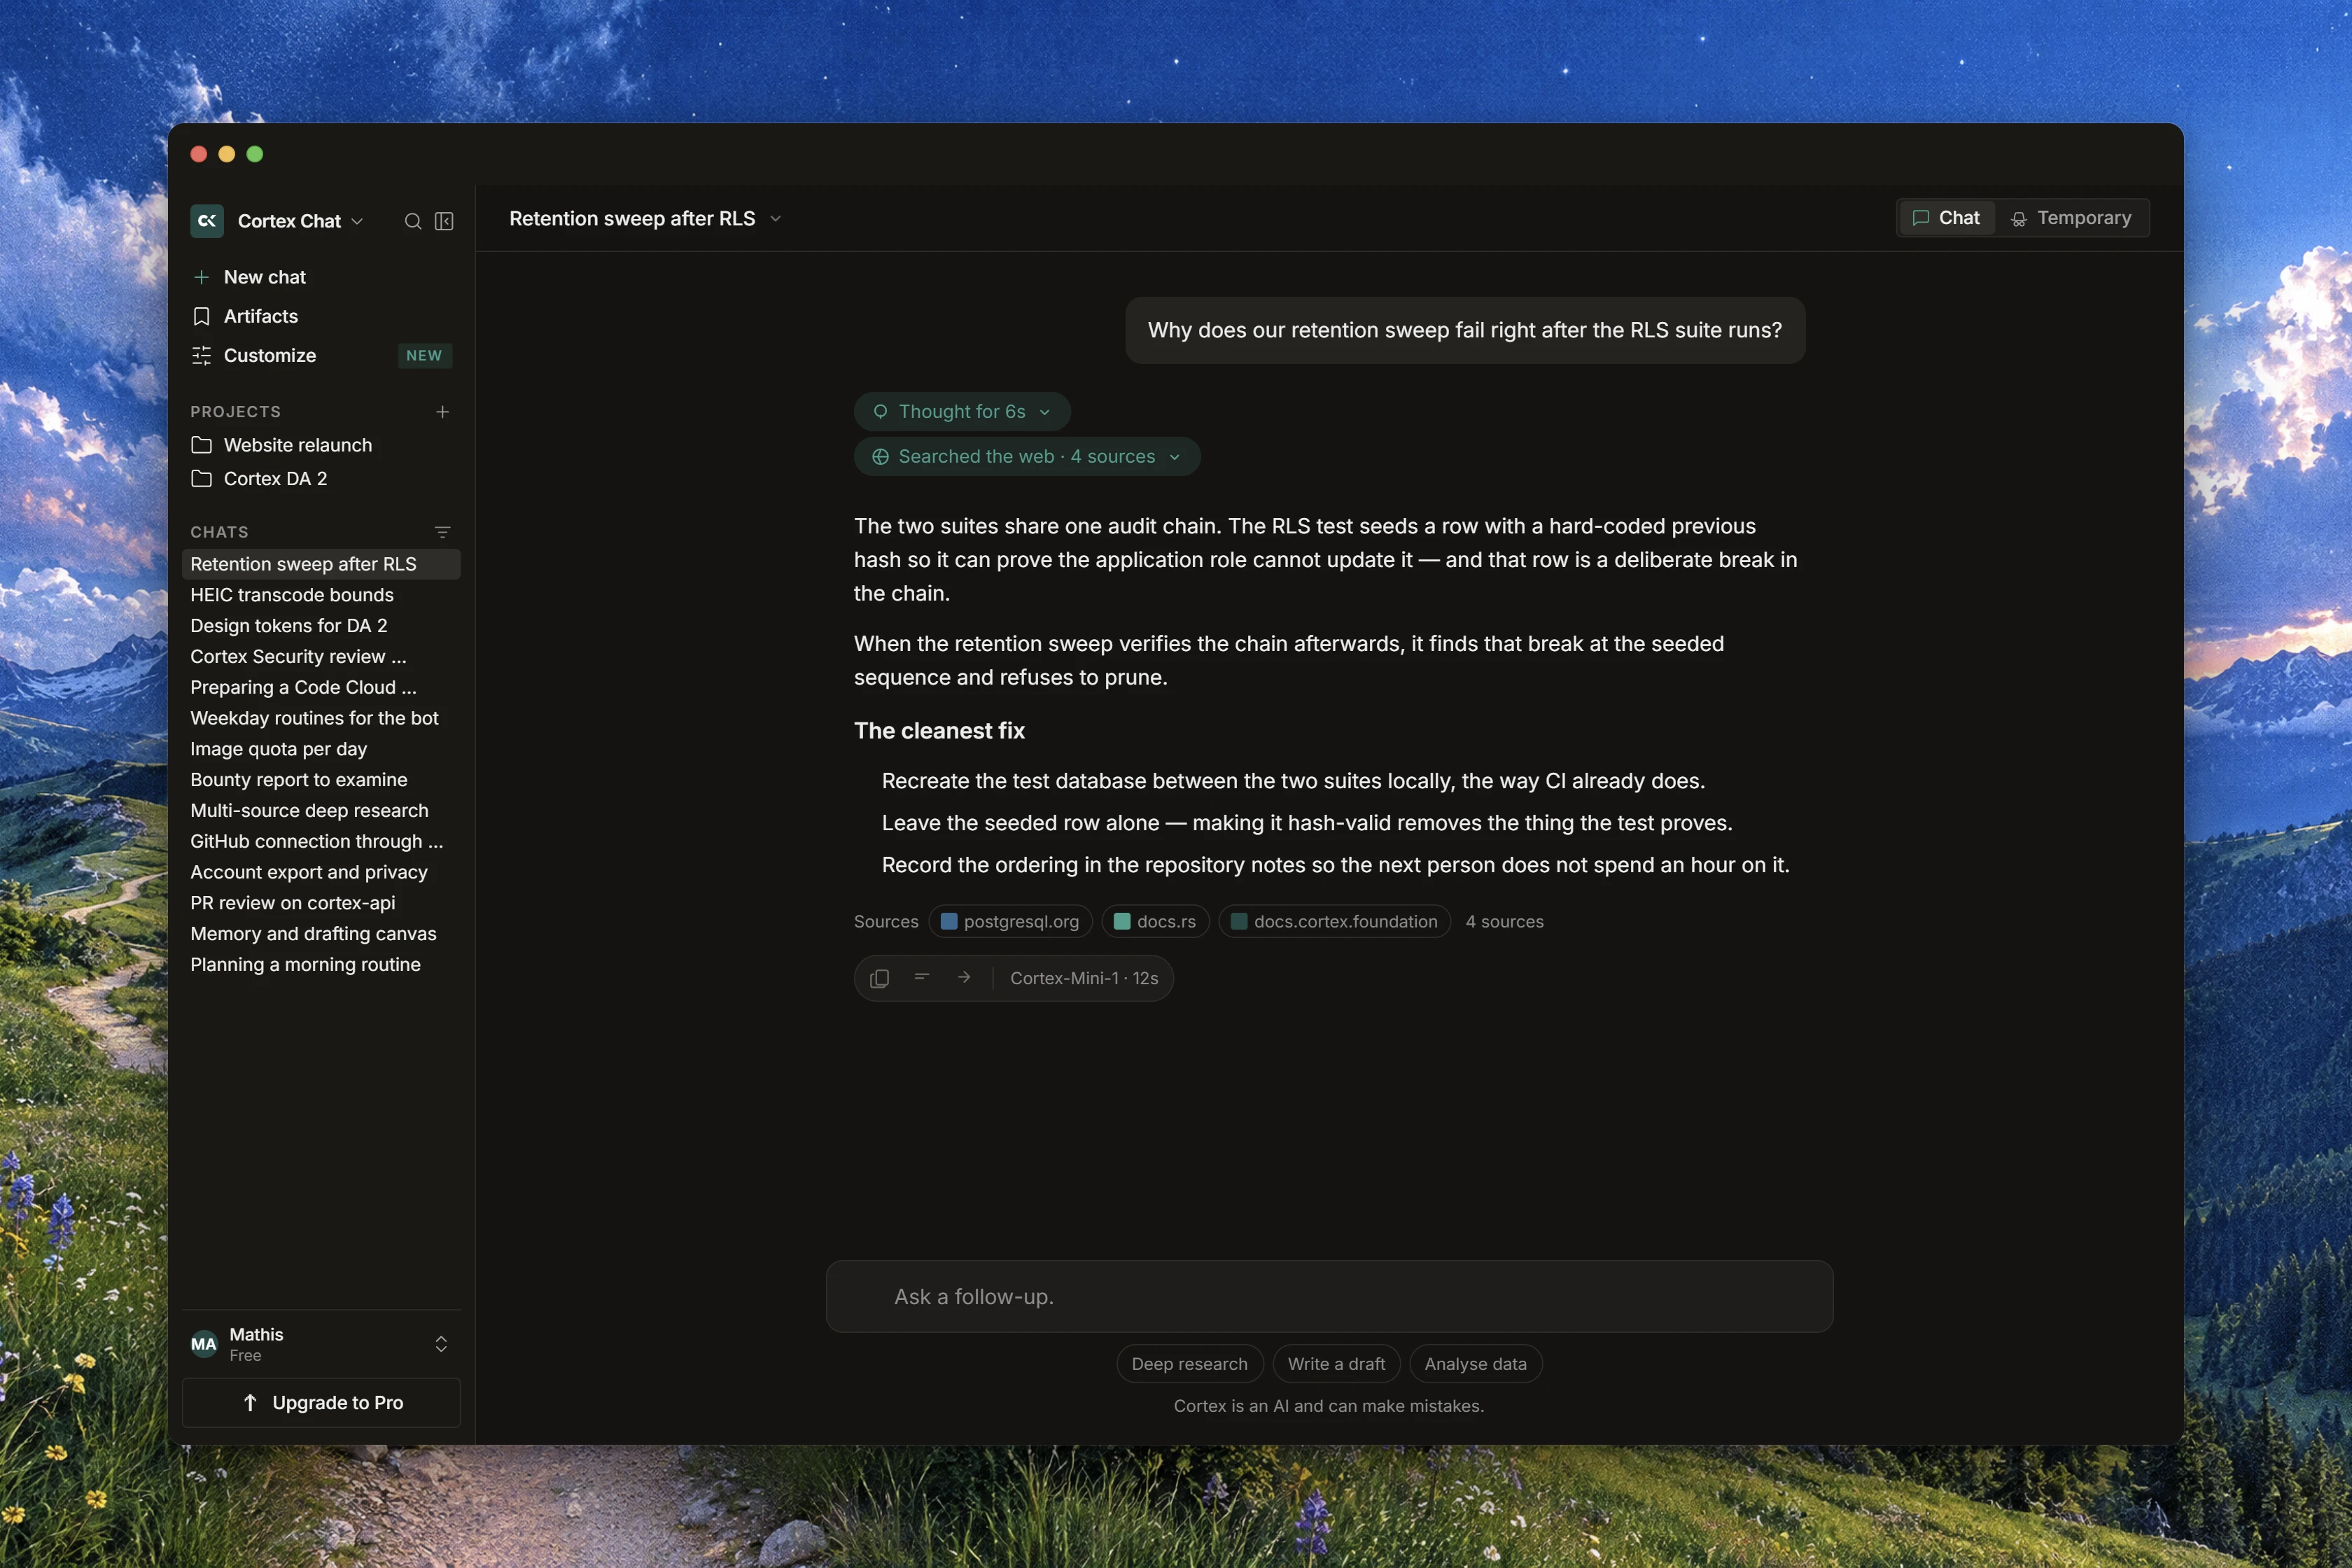Open the Cortex Chat workspace dropdown
Screen dimensions: 2352x1568
300,221
